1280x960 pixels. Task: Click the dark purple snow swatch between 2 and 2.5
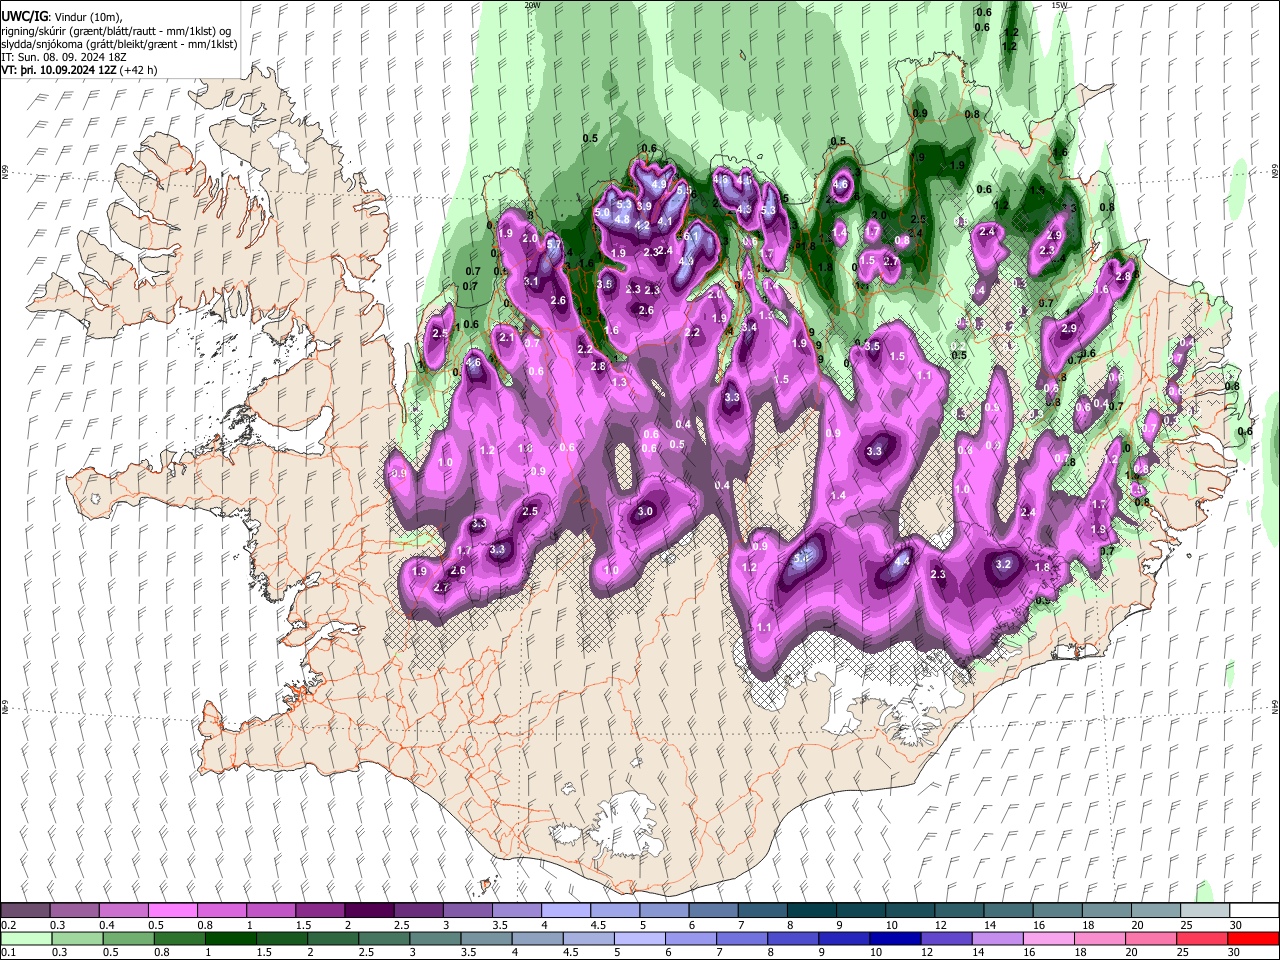368,911
